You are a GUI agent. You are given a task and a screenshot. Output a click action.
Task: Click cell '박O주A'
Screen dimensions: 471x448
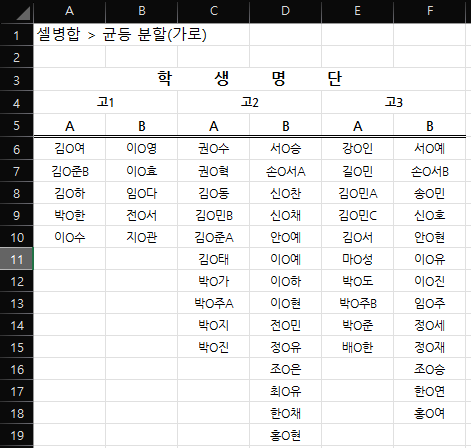[x=214, y=303]
